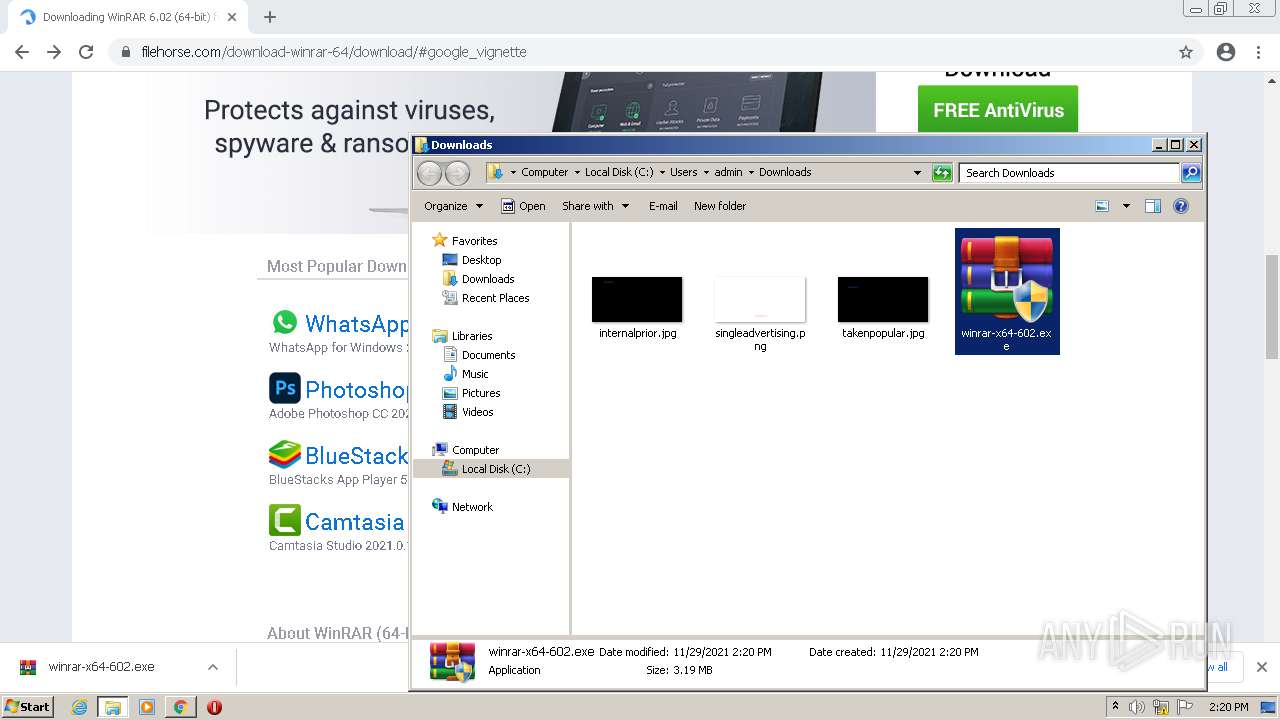The height and width of the screenshot is (720, 1280).
Task: Click the volume icon in system tray
Action: (1137, 707)
